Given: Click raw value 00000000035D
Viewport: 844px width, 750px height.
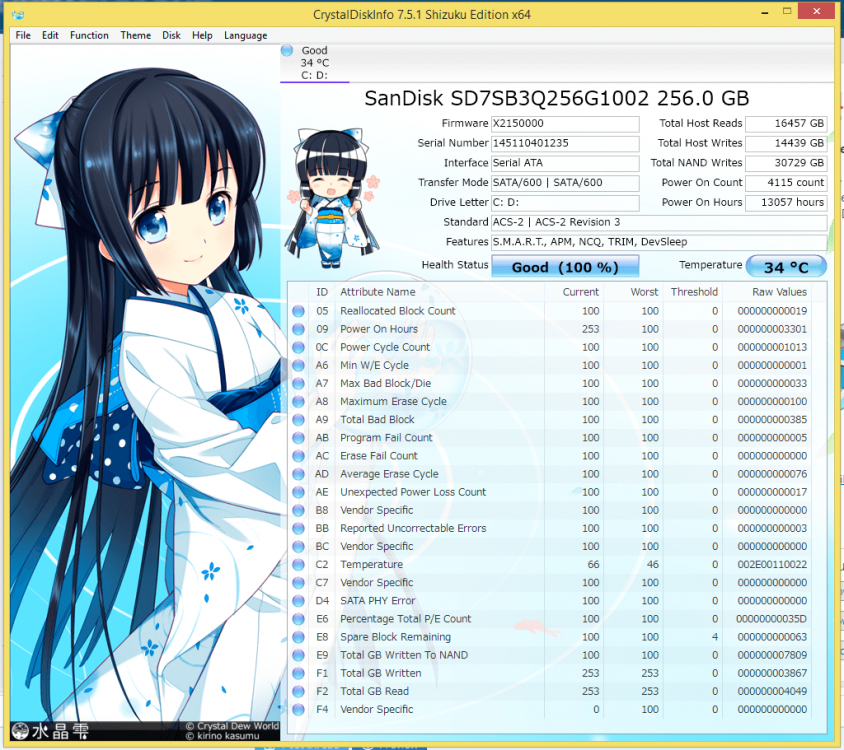Looking at the screenshot, I should coord(772,619).
